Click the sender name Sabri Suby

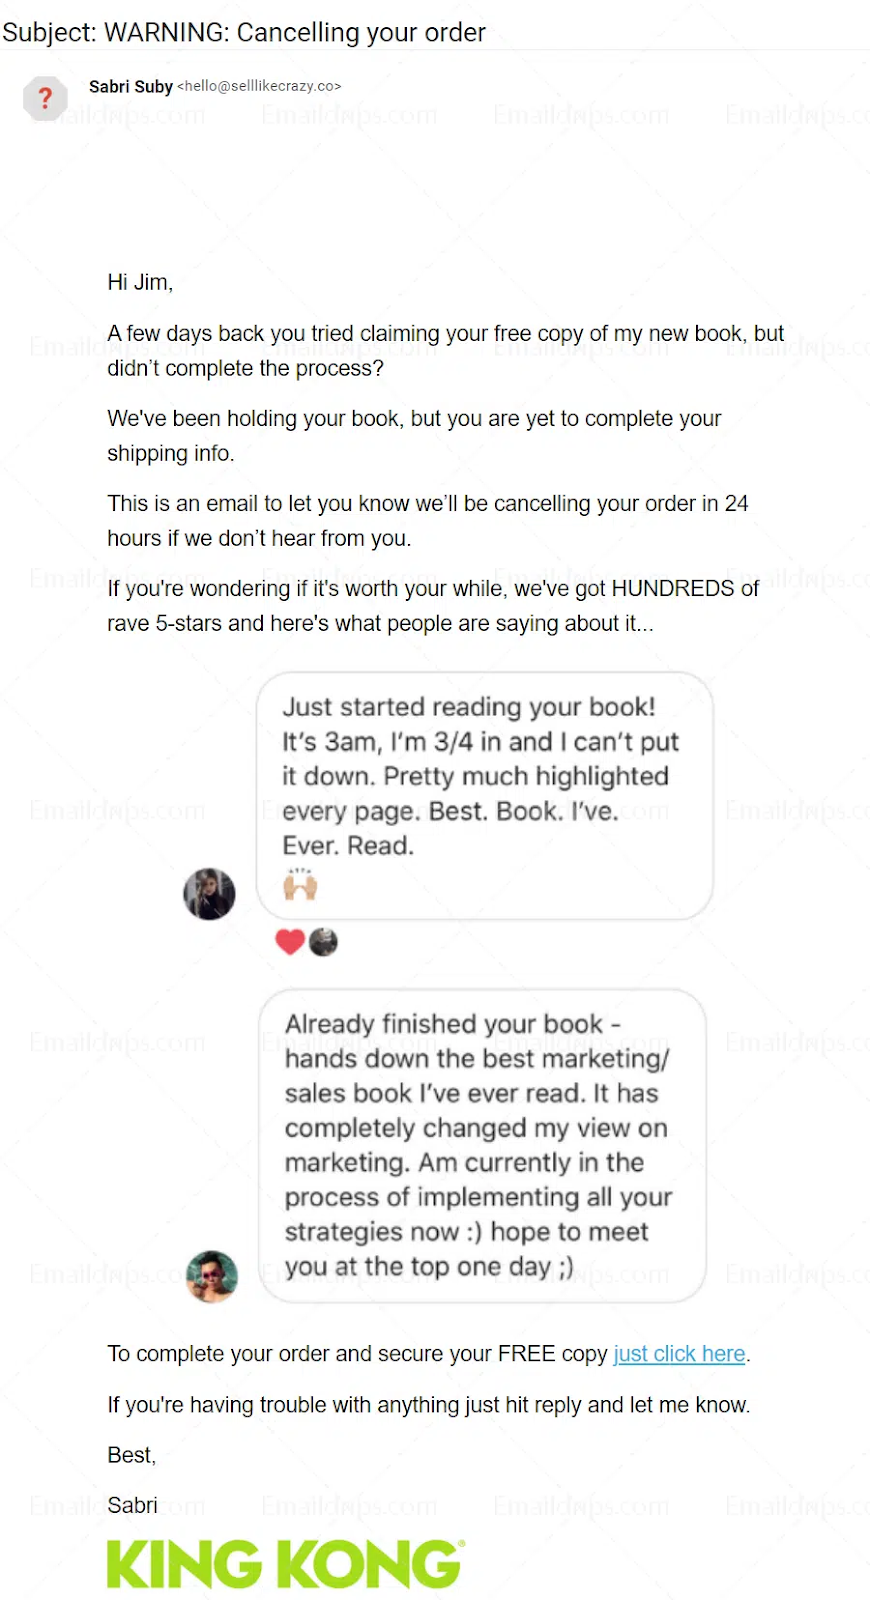(x=131, y=87)
